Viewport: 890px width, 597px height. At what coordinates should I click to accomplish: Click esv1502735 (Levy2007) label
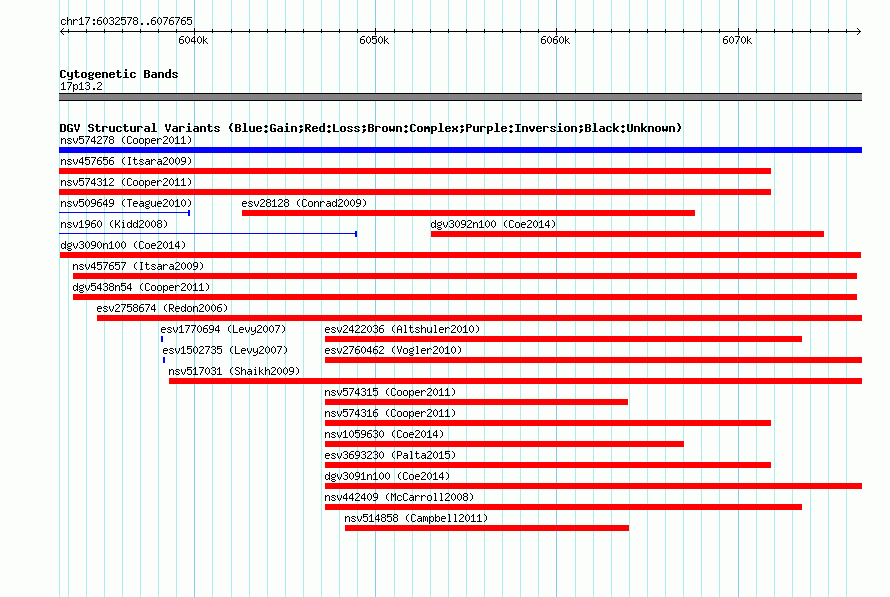pos(225,350)
